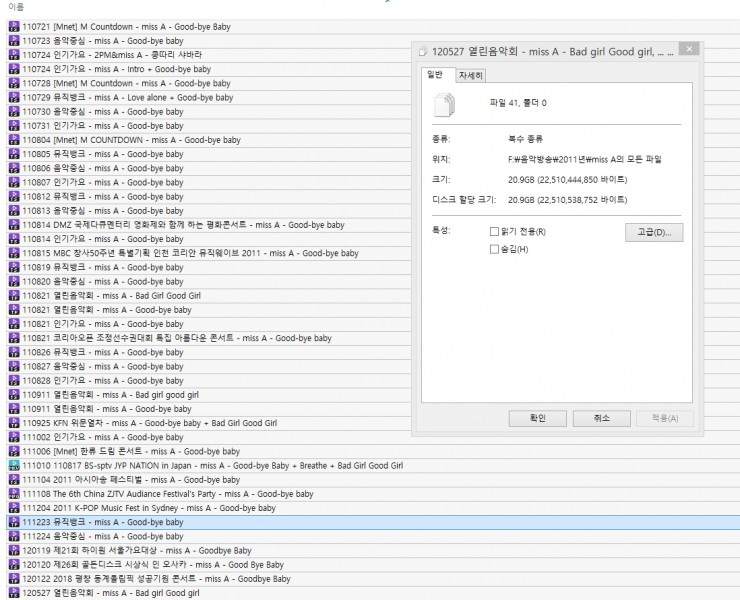740x600 pixels.
Task: Click icon of 110814 DMZ 평화콘서트 file
Action: pos(14,225)
